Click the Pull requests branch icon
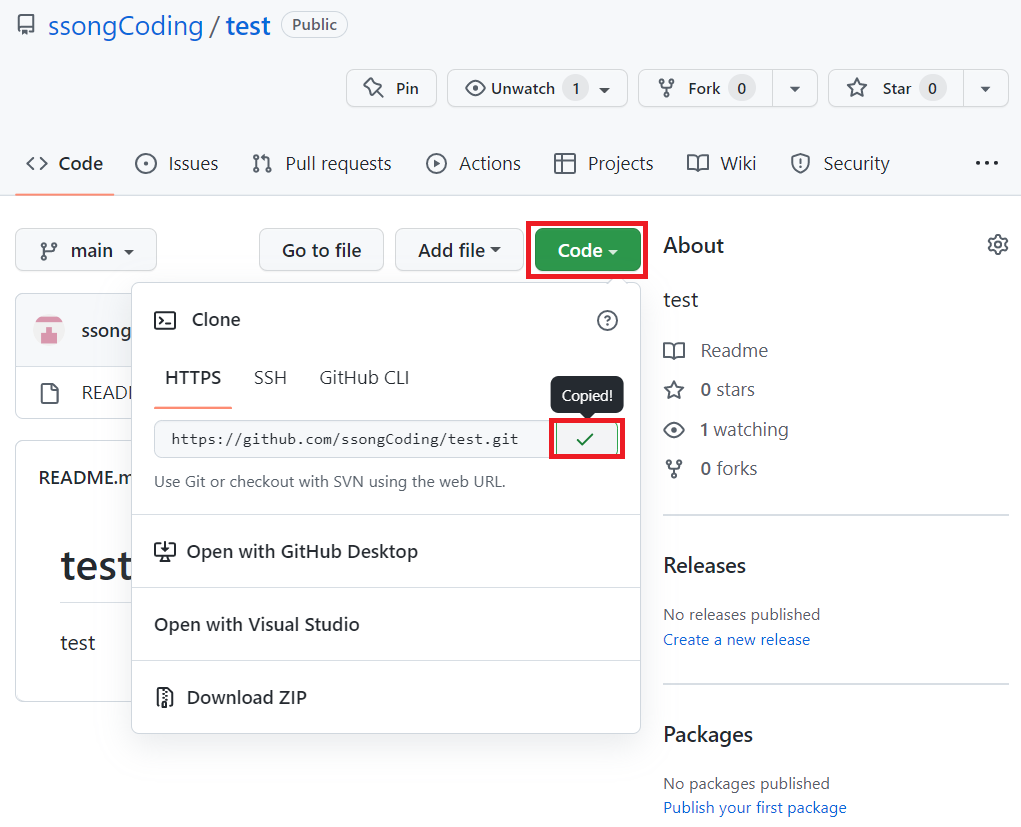 click(262, 163)
